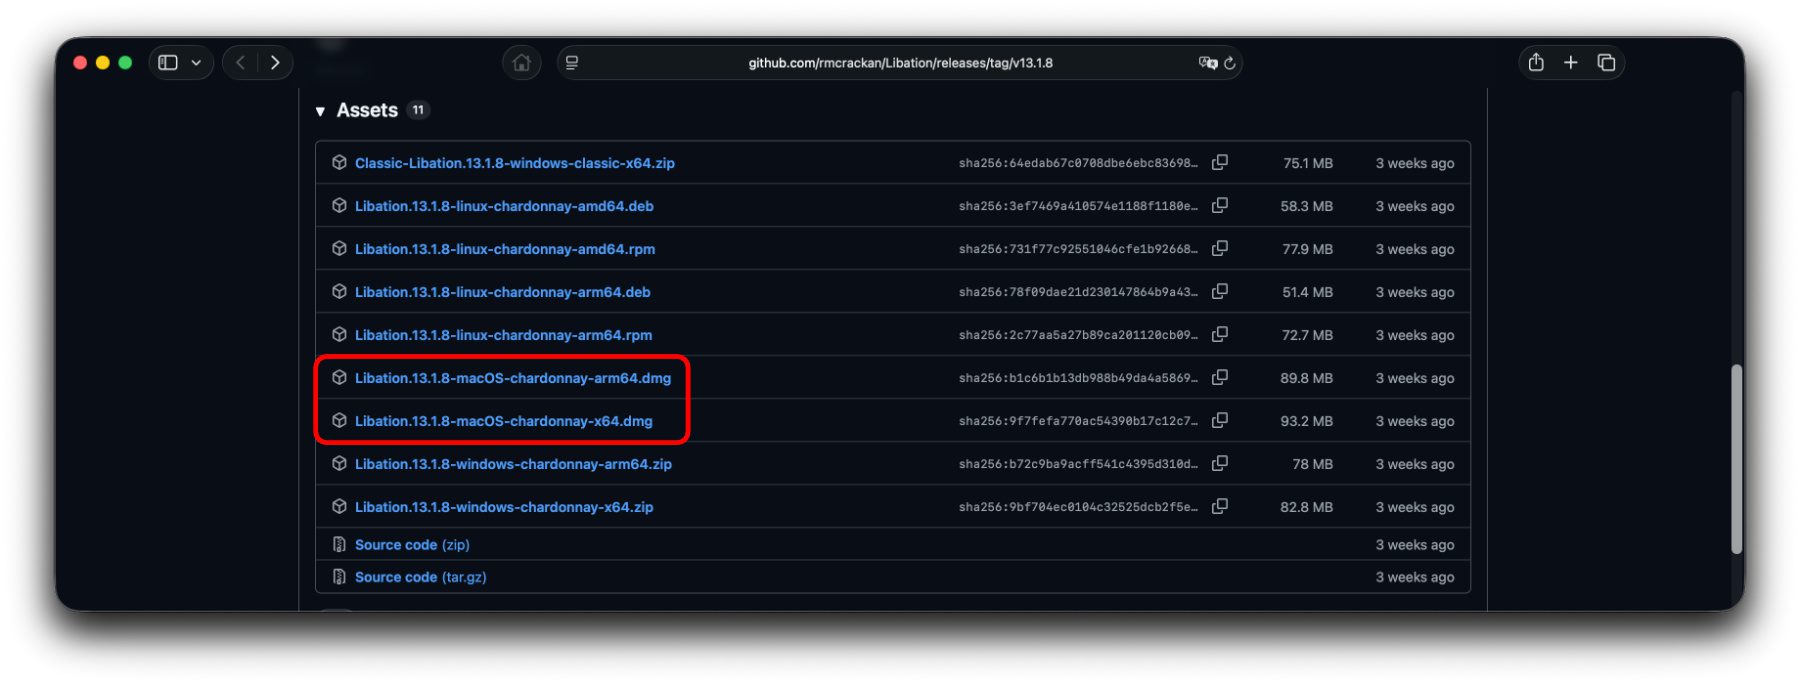The width and height of the screenshot is (1800, 684).
Task: Go back with the back arrow
Action: coord(240,62)
